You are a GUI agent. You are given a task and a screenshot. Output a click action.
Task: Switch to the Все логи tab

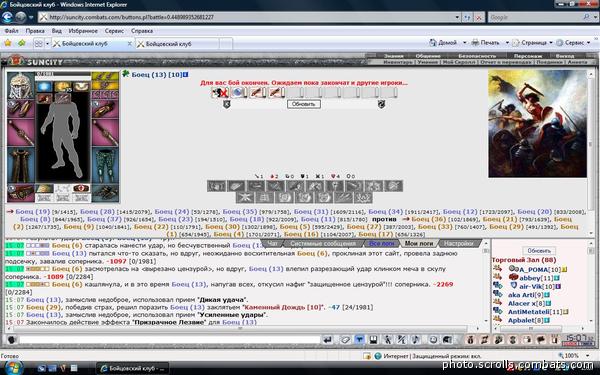[x=382, y=243]
